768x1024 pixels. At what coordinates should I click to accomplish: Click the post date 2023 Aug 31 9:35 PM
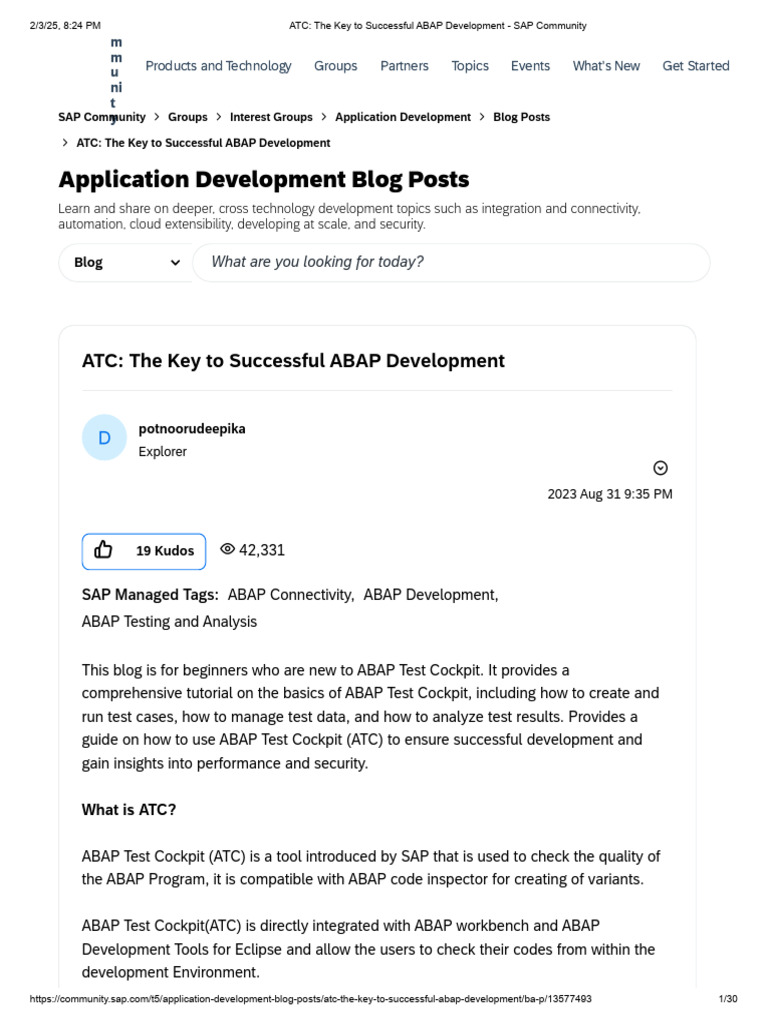click(x=610, y=494)
